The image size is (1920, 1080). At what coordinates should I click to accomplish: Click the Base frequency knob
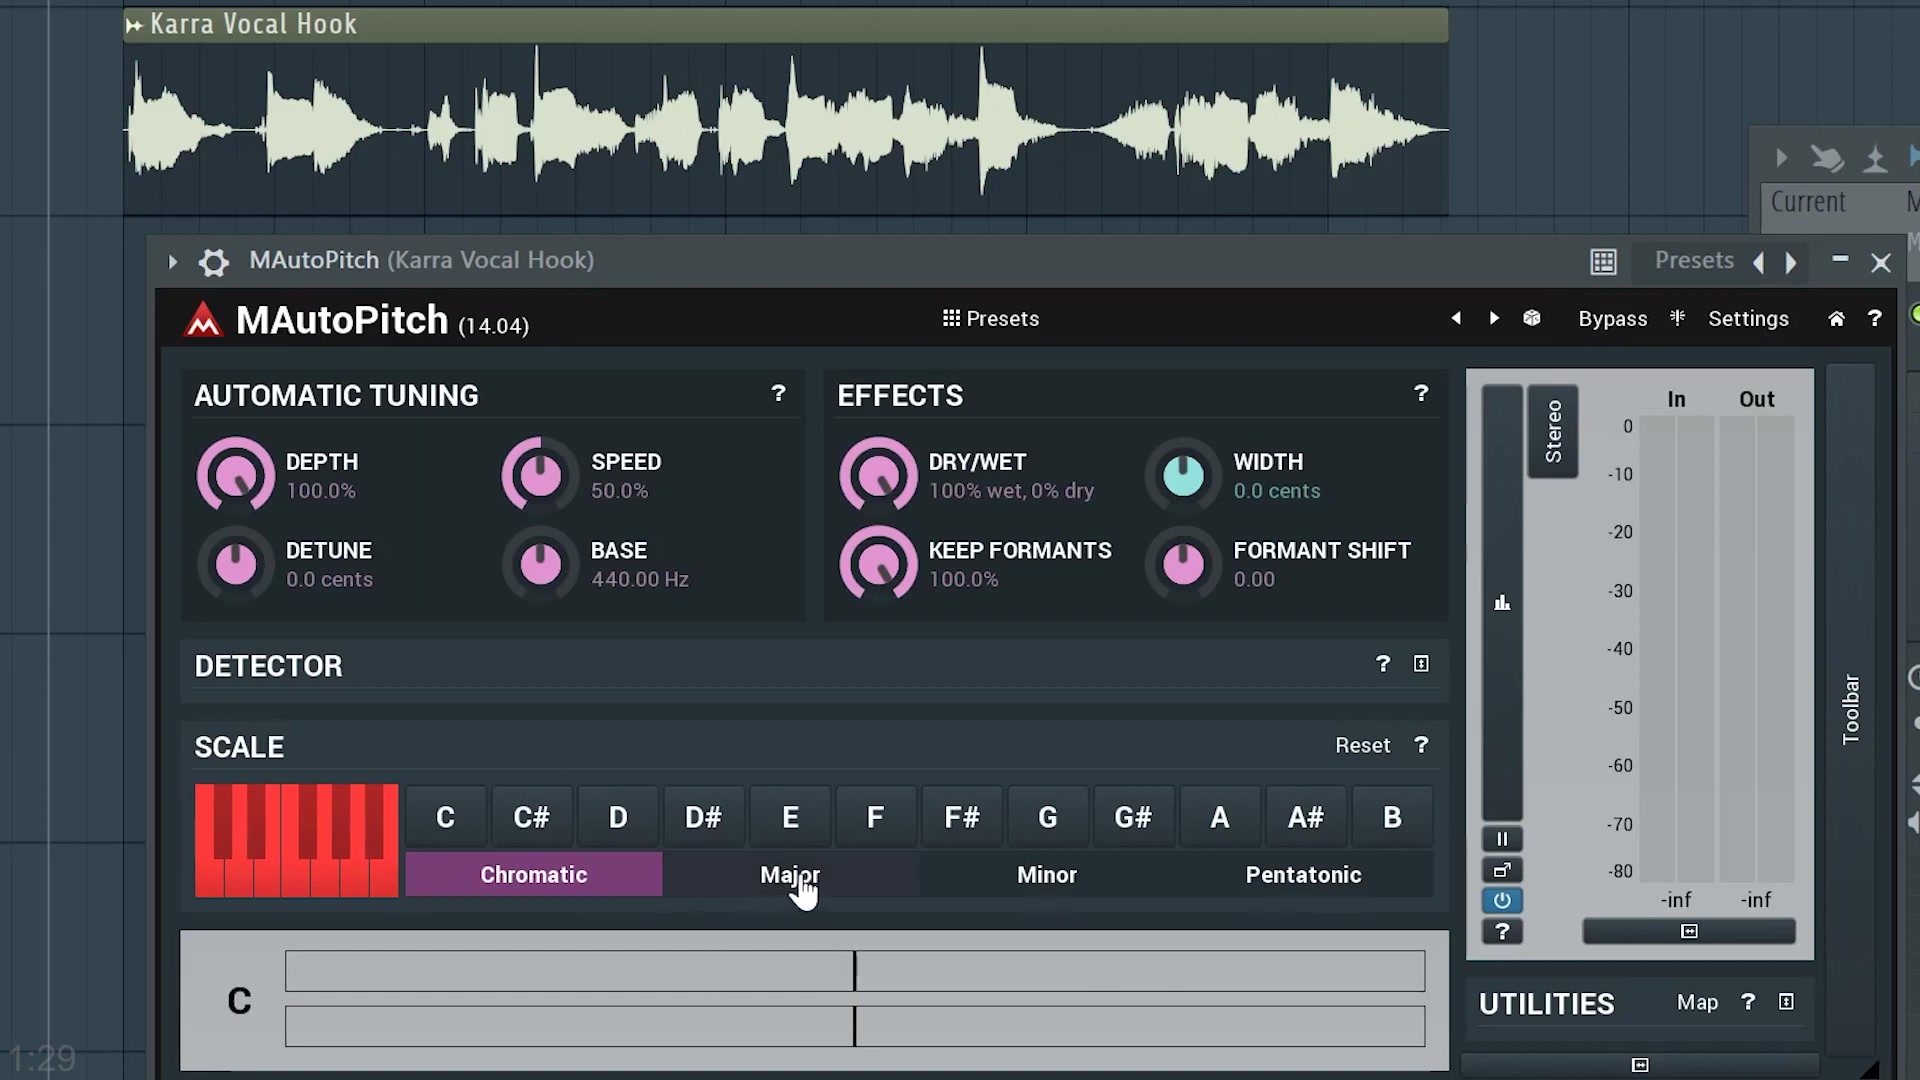coord(541,564)
